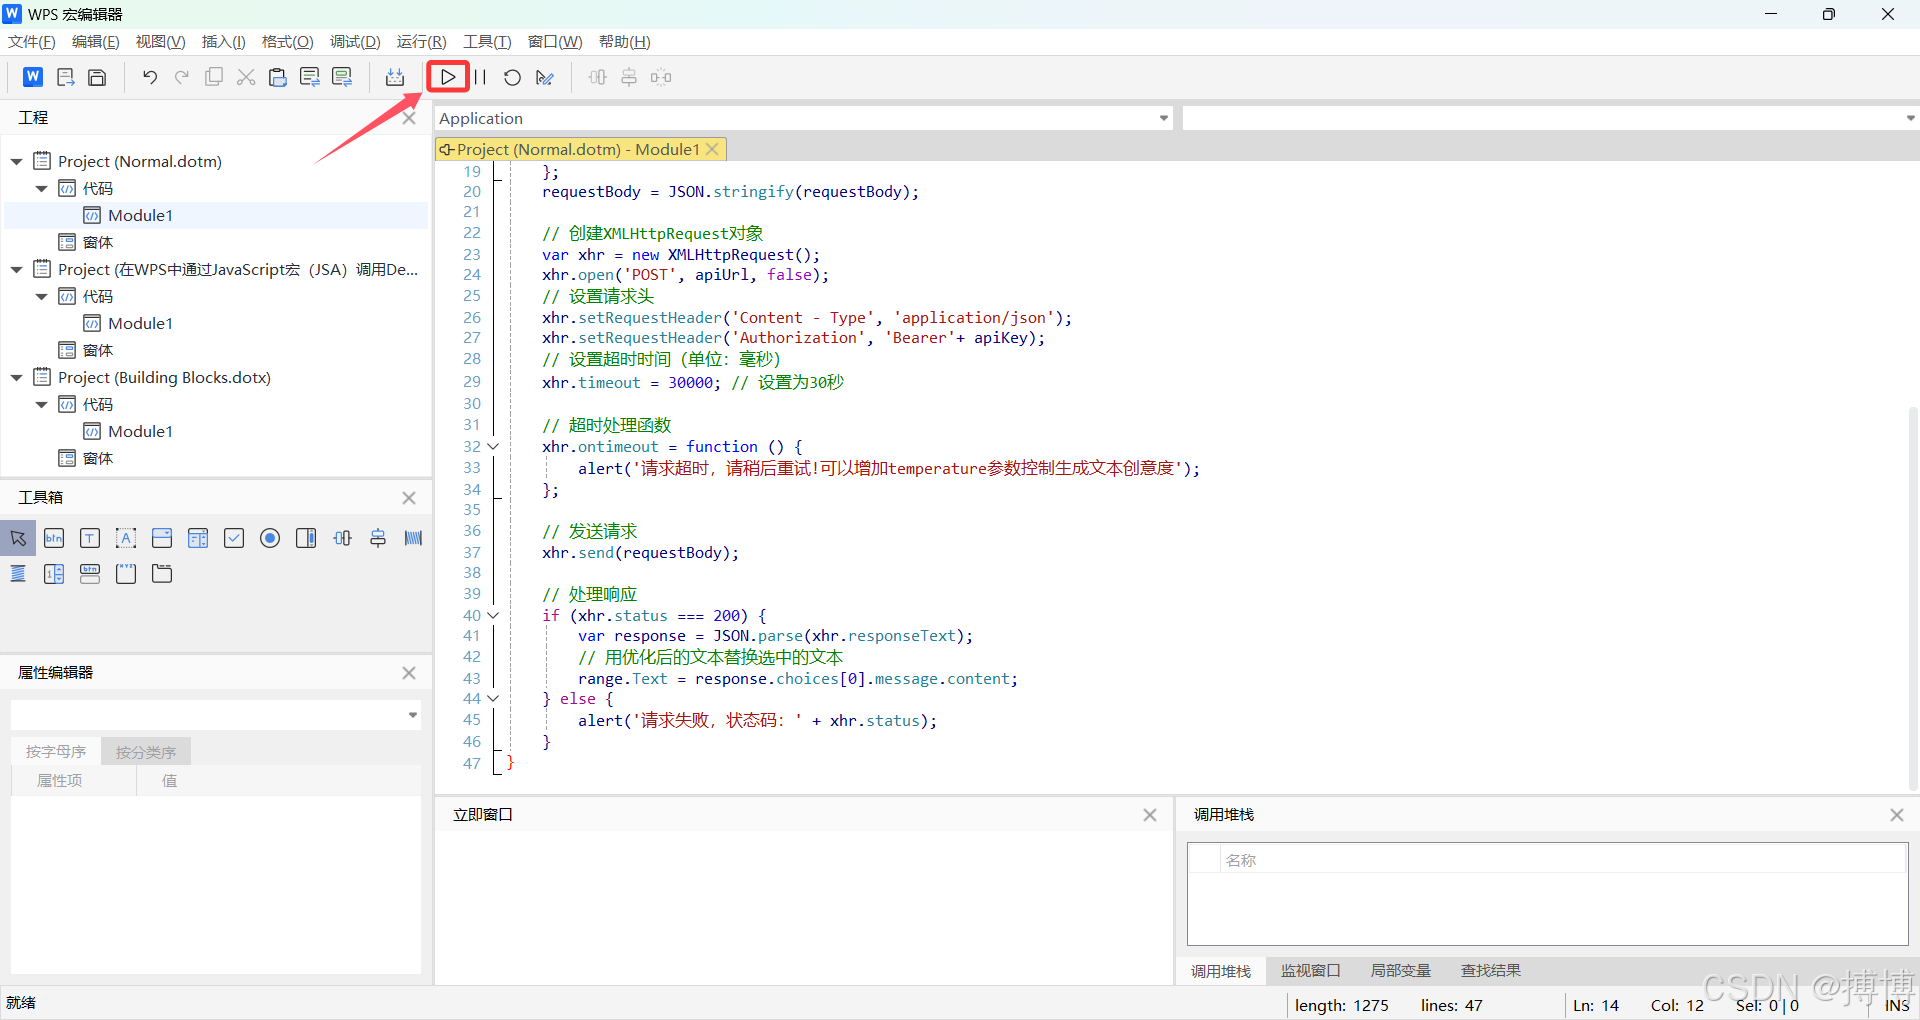Click the insert breakpoint icon with down arrows
Screen dimensions: 1920x1020
395,77
